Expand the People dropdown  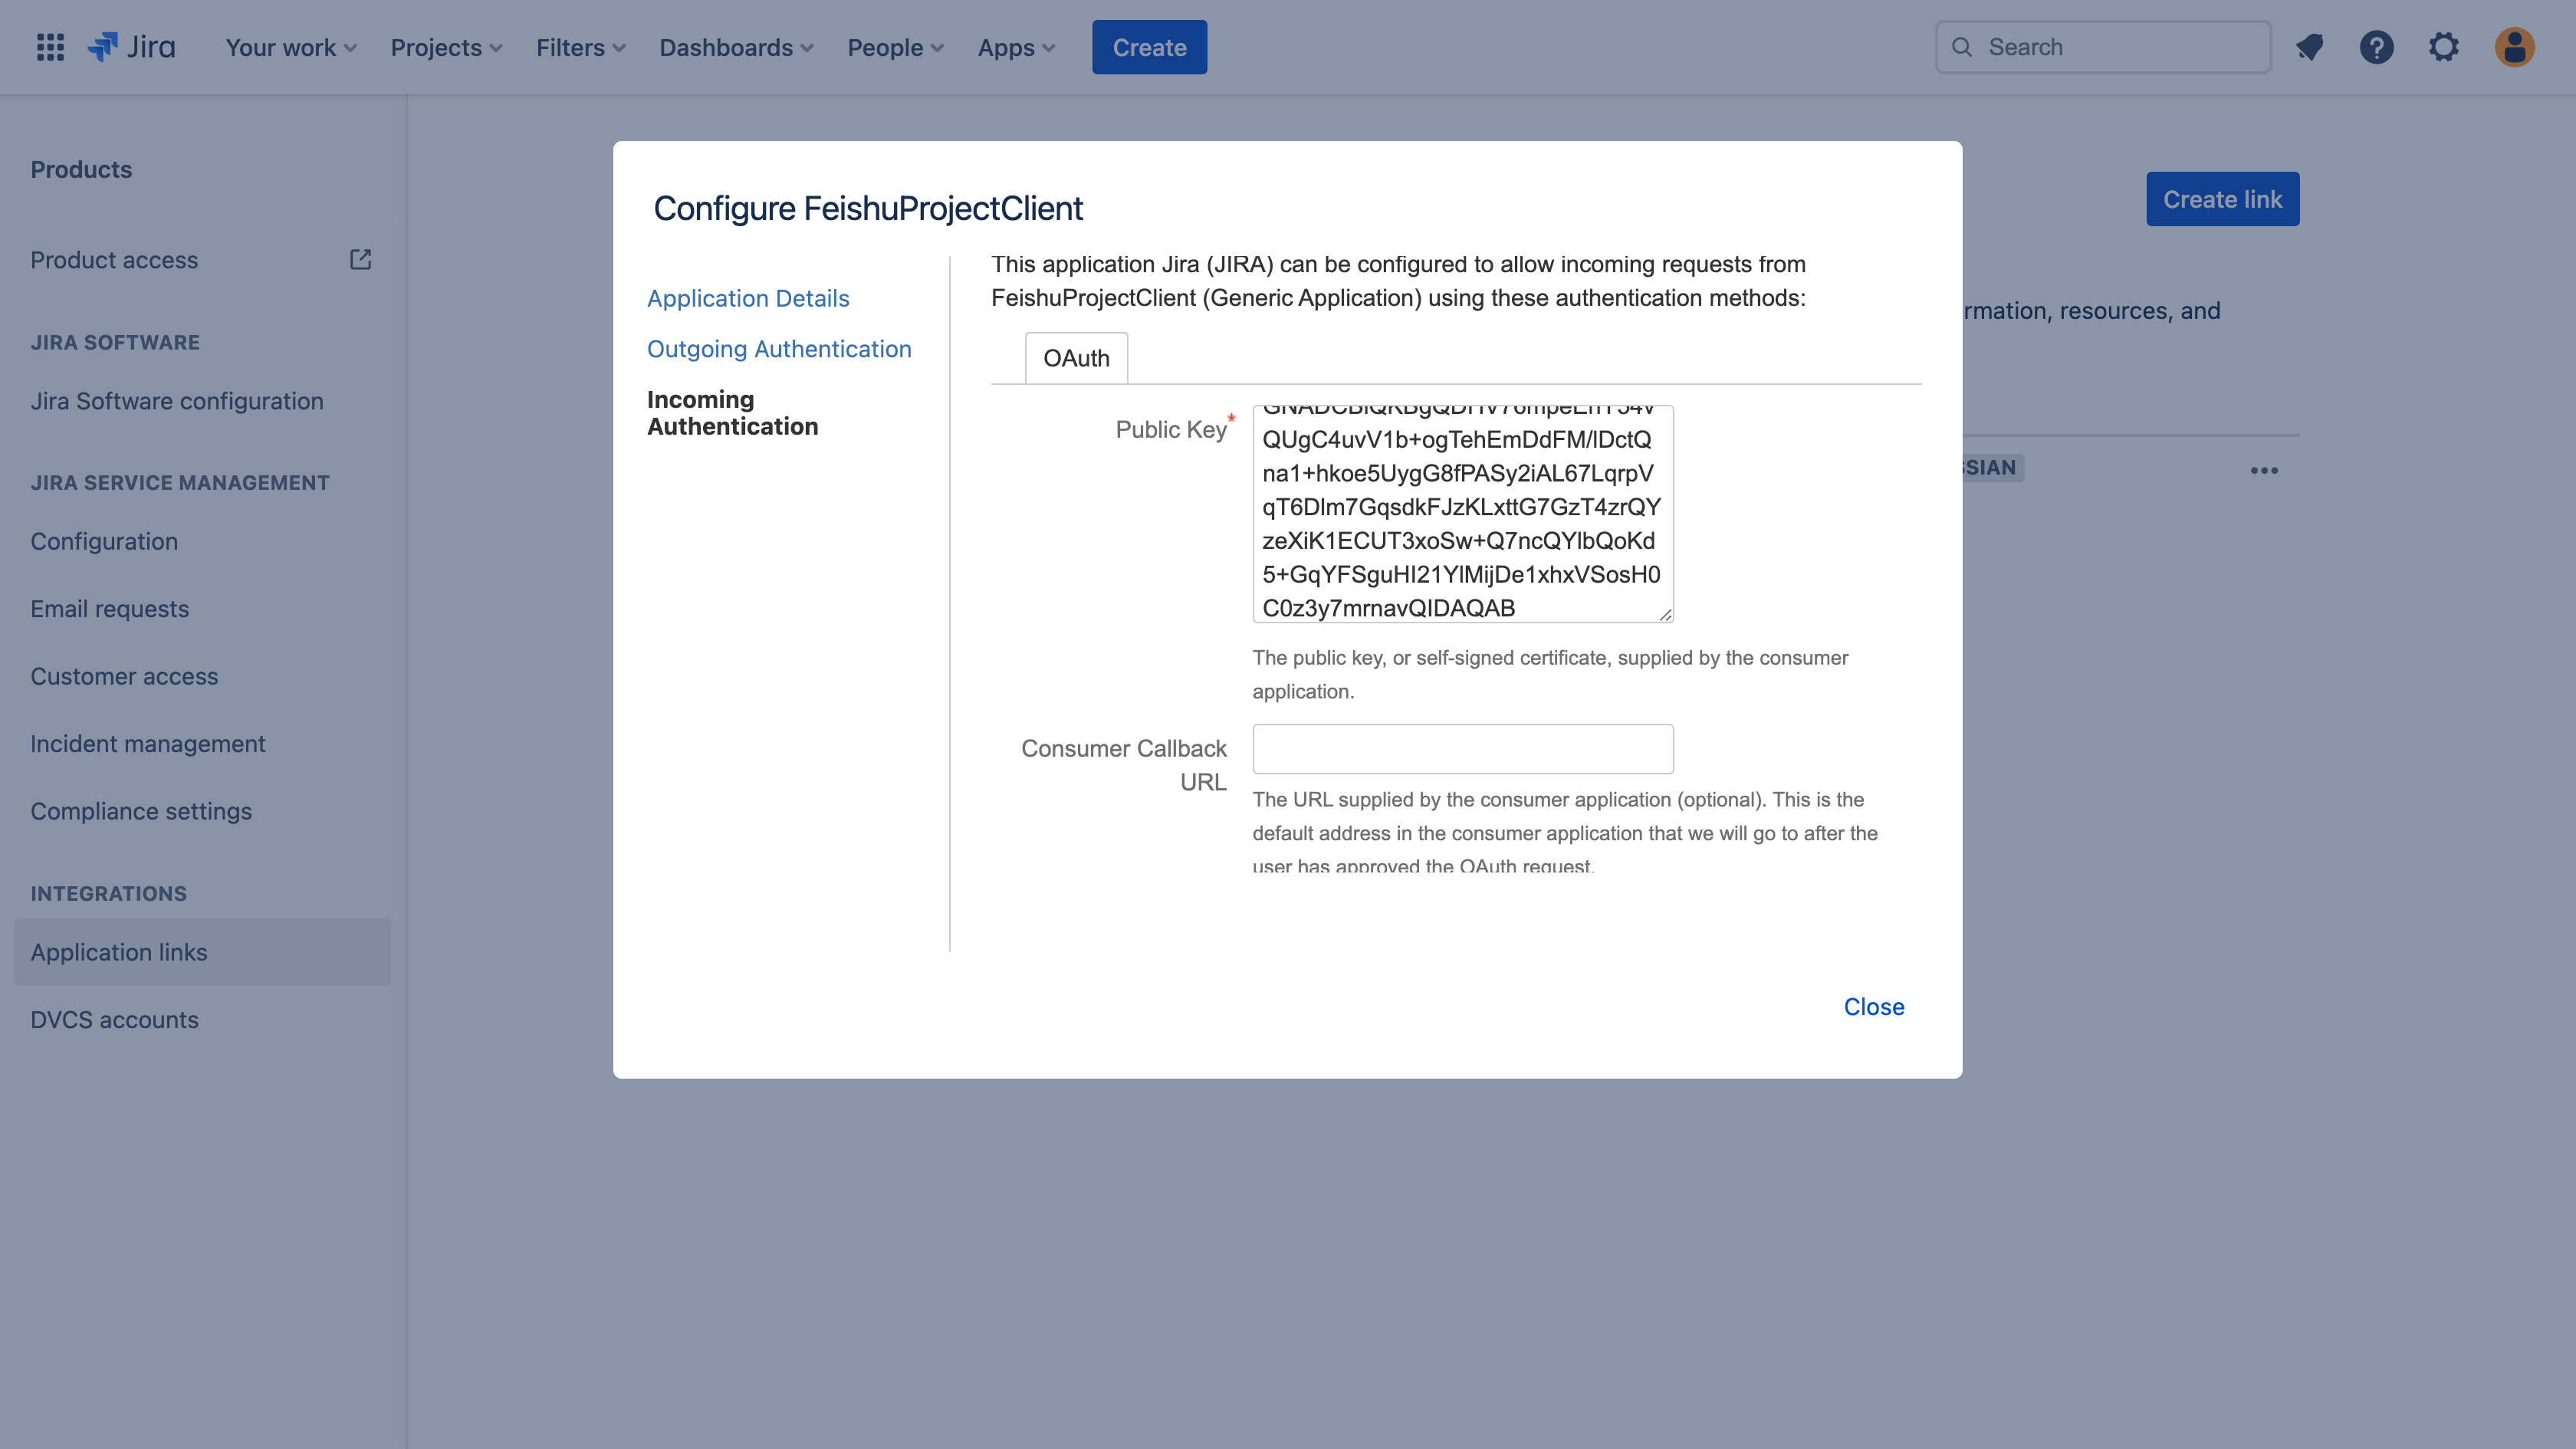[895, 47]
